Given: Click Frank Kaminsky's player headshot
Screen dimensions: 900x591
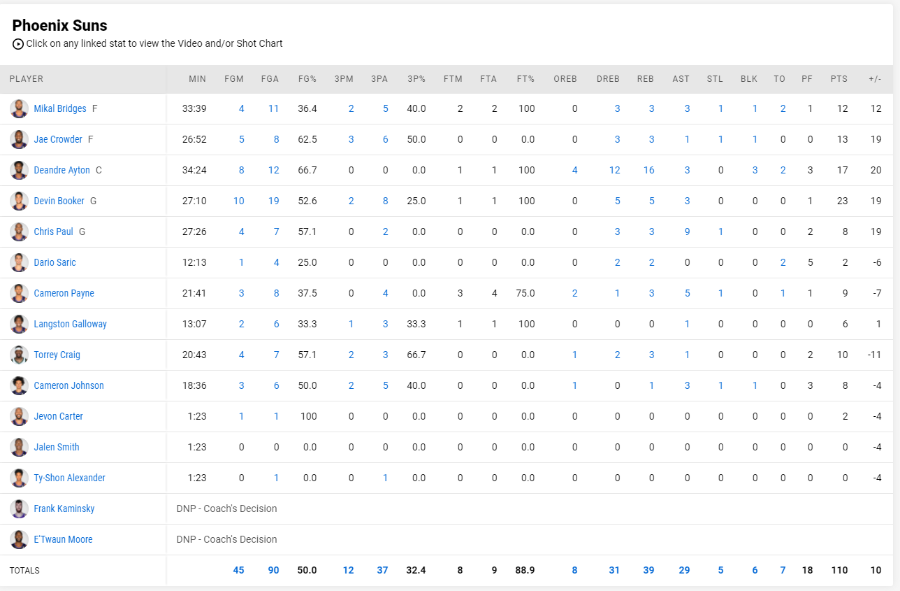Looking at the screenshot, I should point(19,508).
